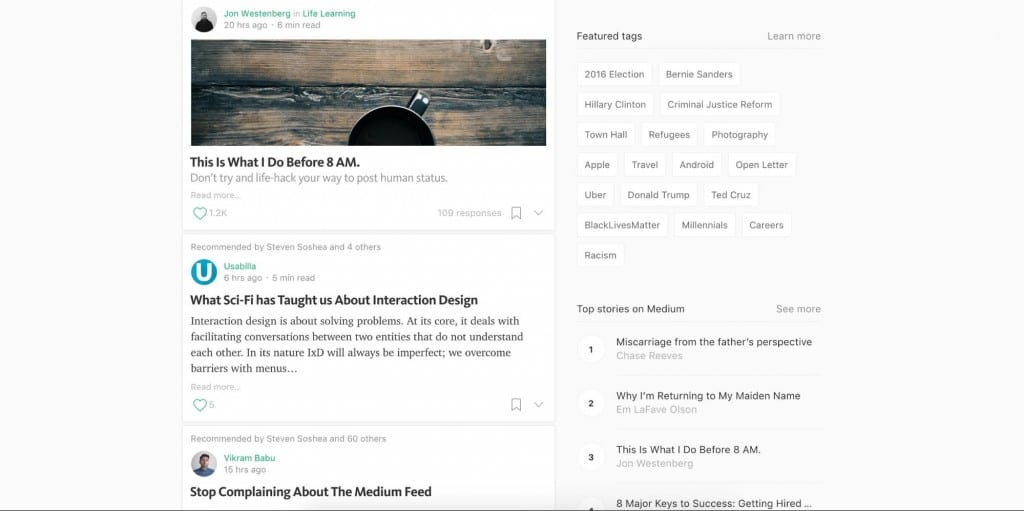
Task: Select the Uber tag
Action: [x=595, y=195]
